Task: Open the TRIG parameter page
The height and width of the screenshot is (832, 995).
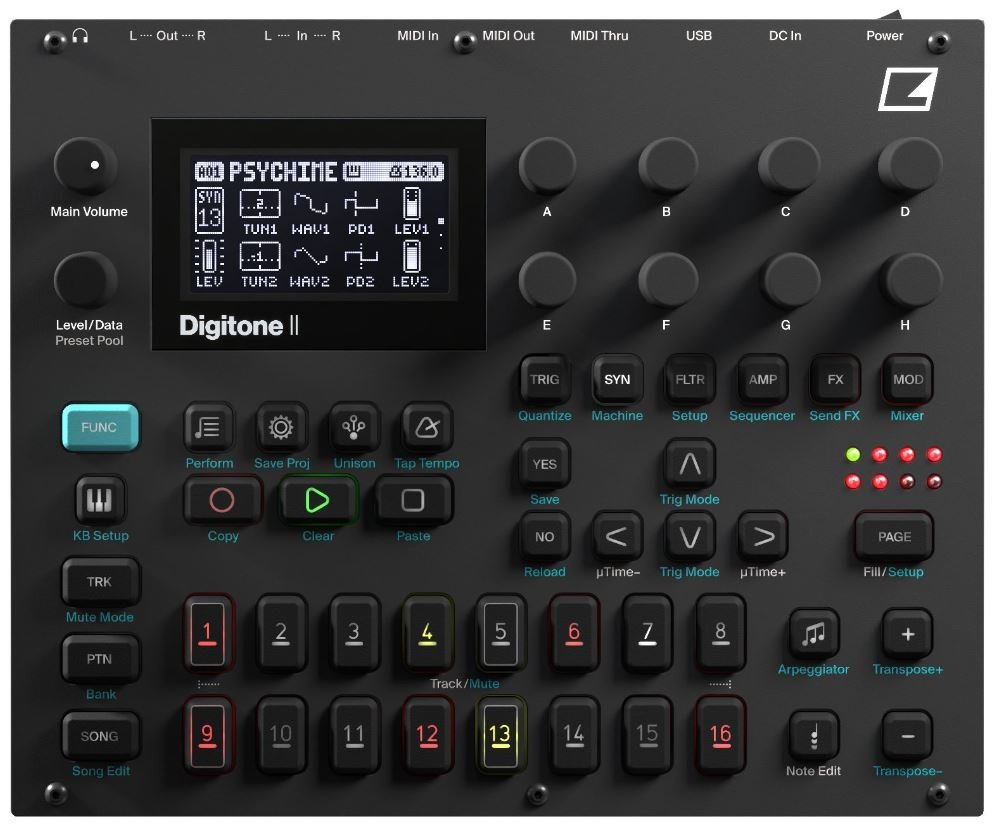Action: point(544,380)
